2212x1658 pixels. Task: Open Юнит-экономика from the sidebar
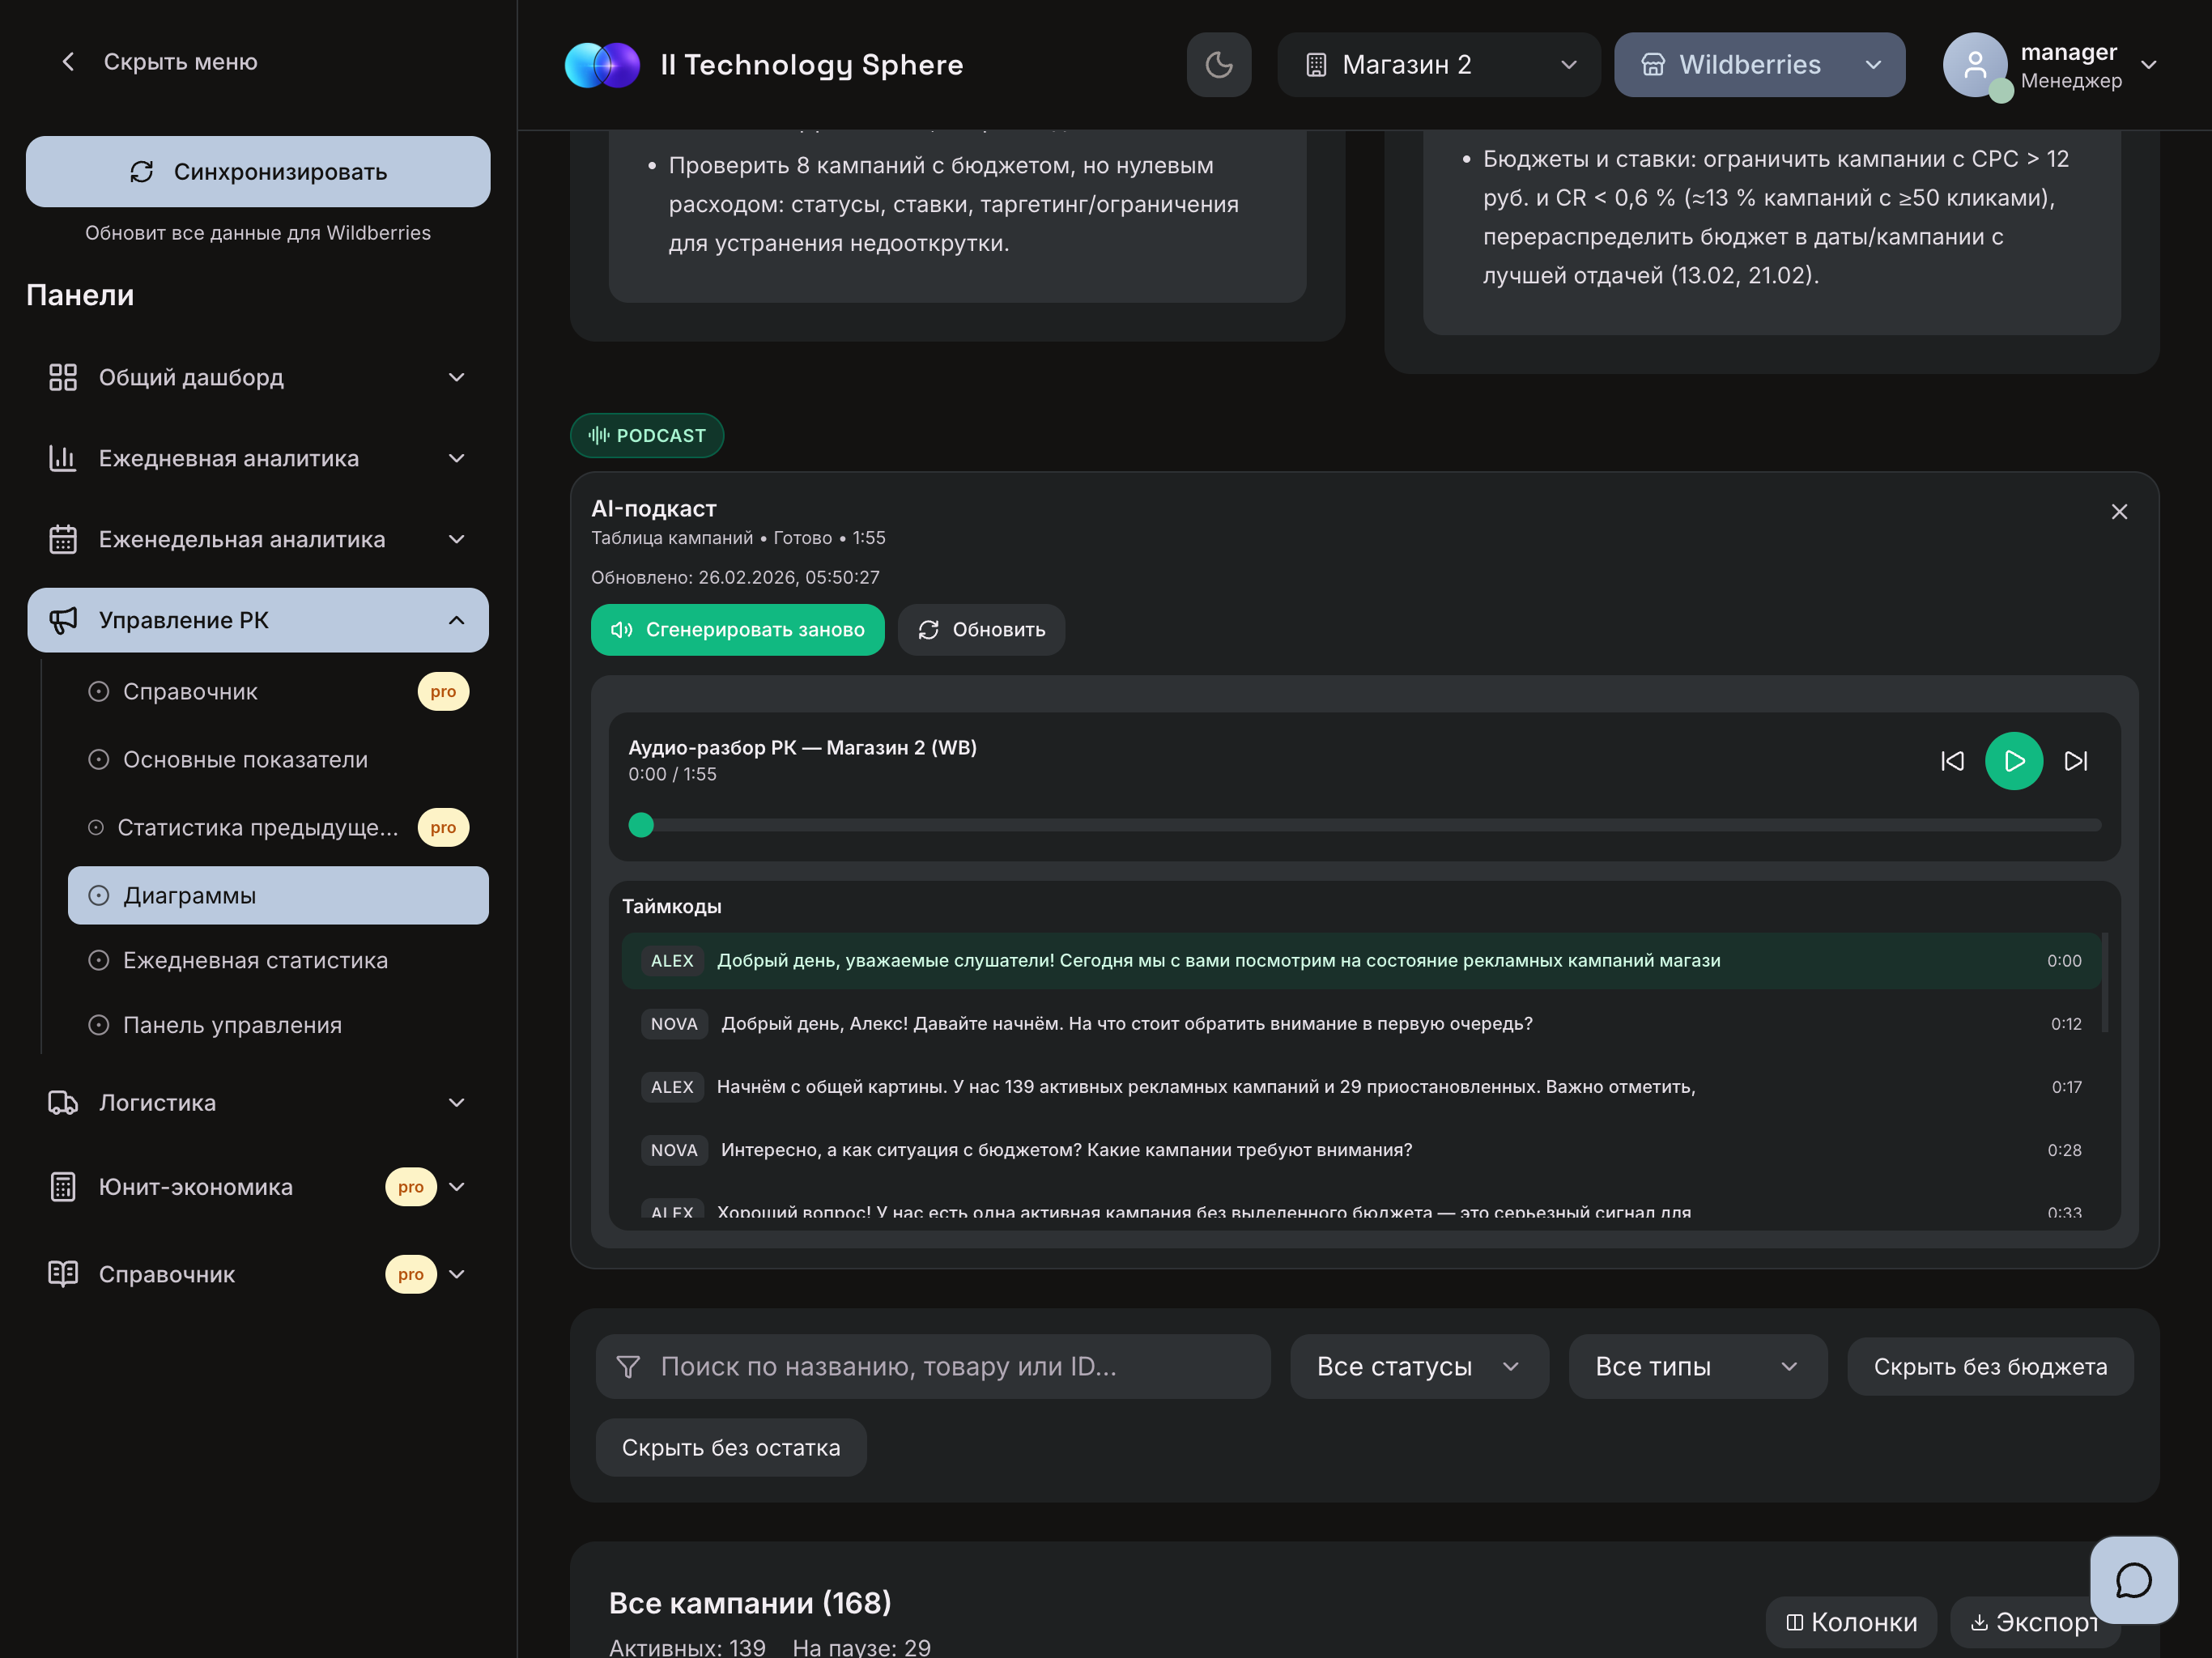194,1187
